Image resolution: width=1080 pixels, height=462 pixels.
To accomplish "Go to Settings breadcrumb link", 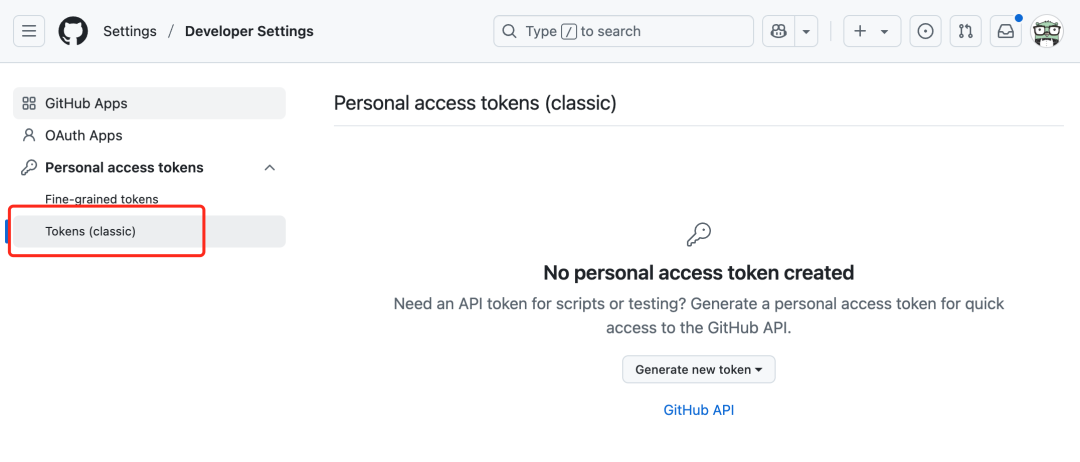I will [x=129, y=31].
